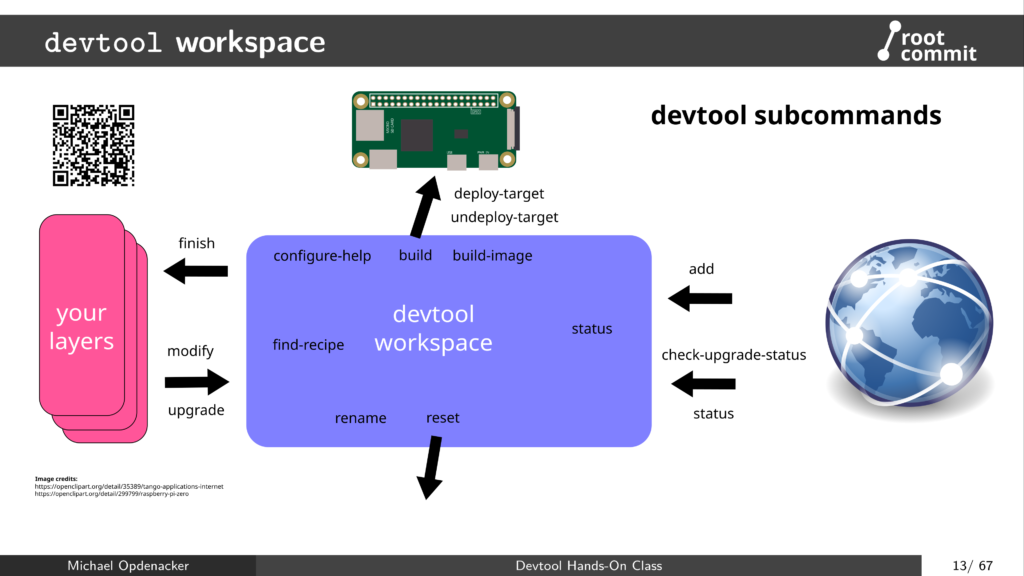Viewport: 1024px width, 576px height.
Task: Click the configure-help label
Action: [x=322, y=255]
